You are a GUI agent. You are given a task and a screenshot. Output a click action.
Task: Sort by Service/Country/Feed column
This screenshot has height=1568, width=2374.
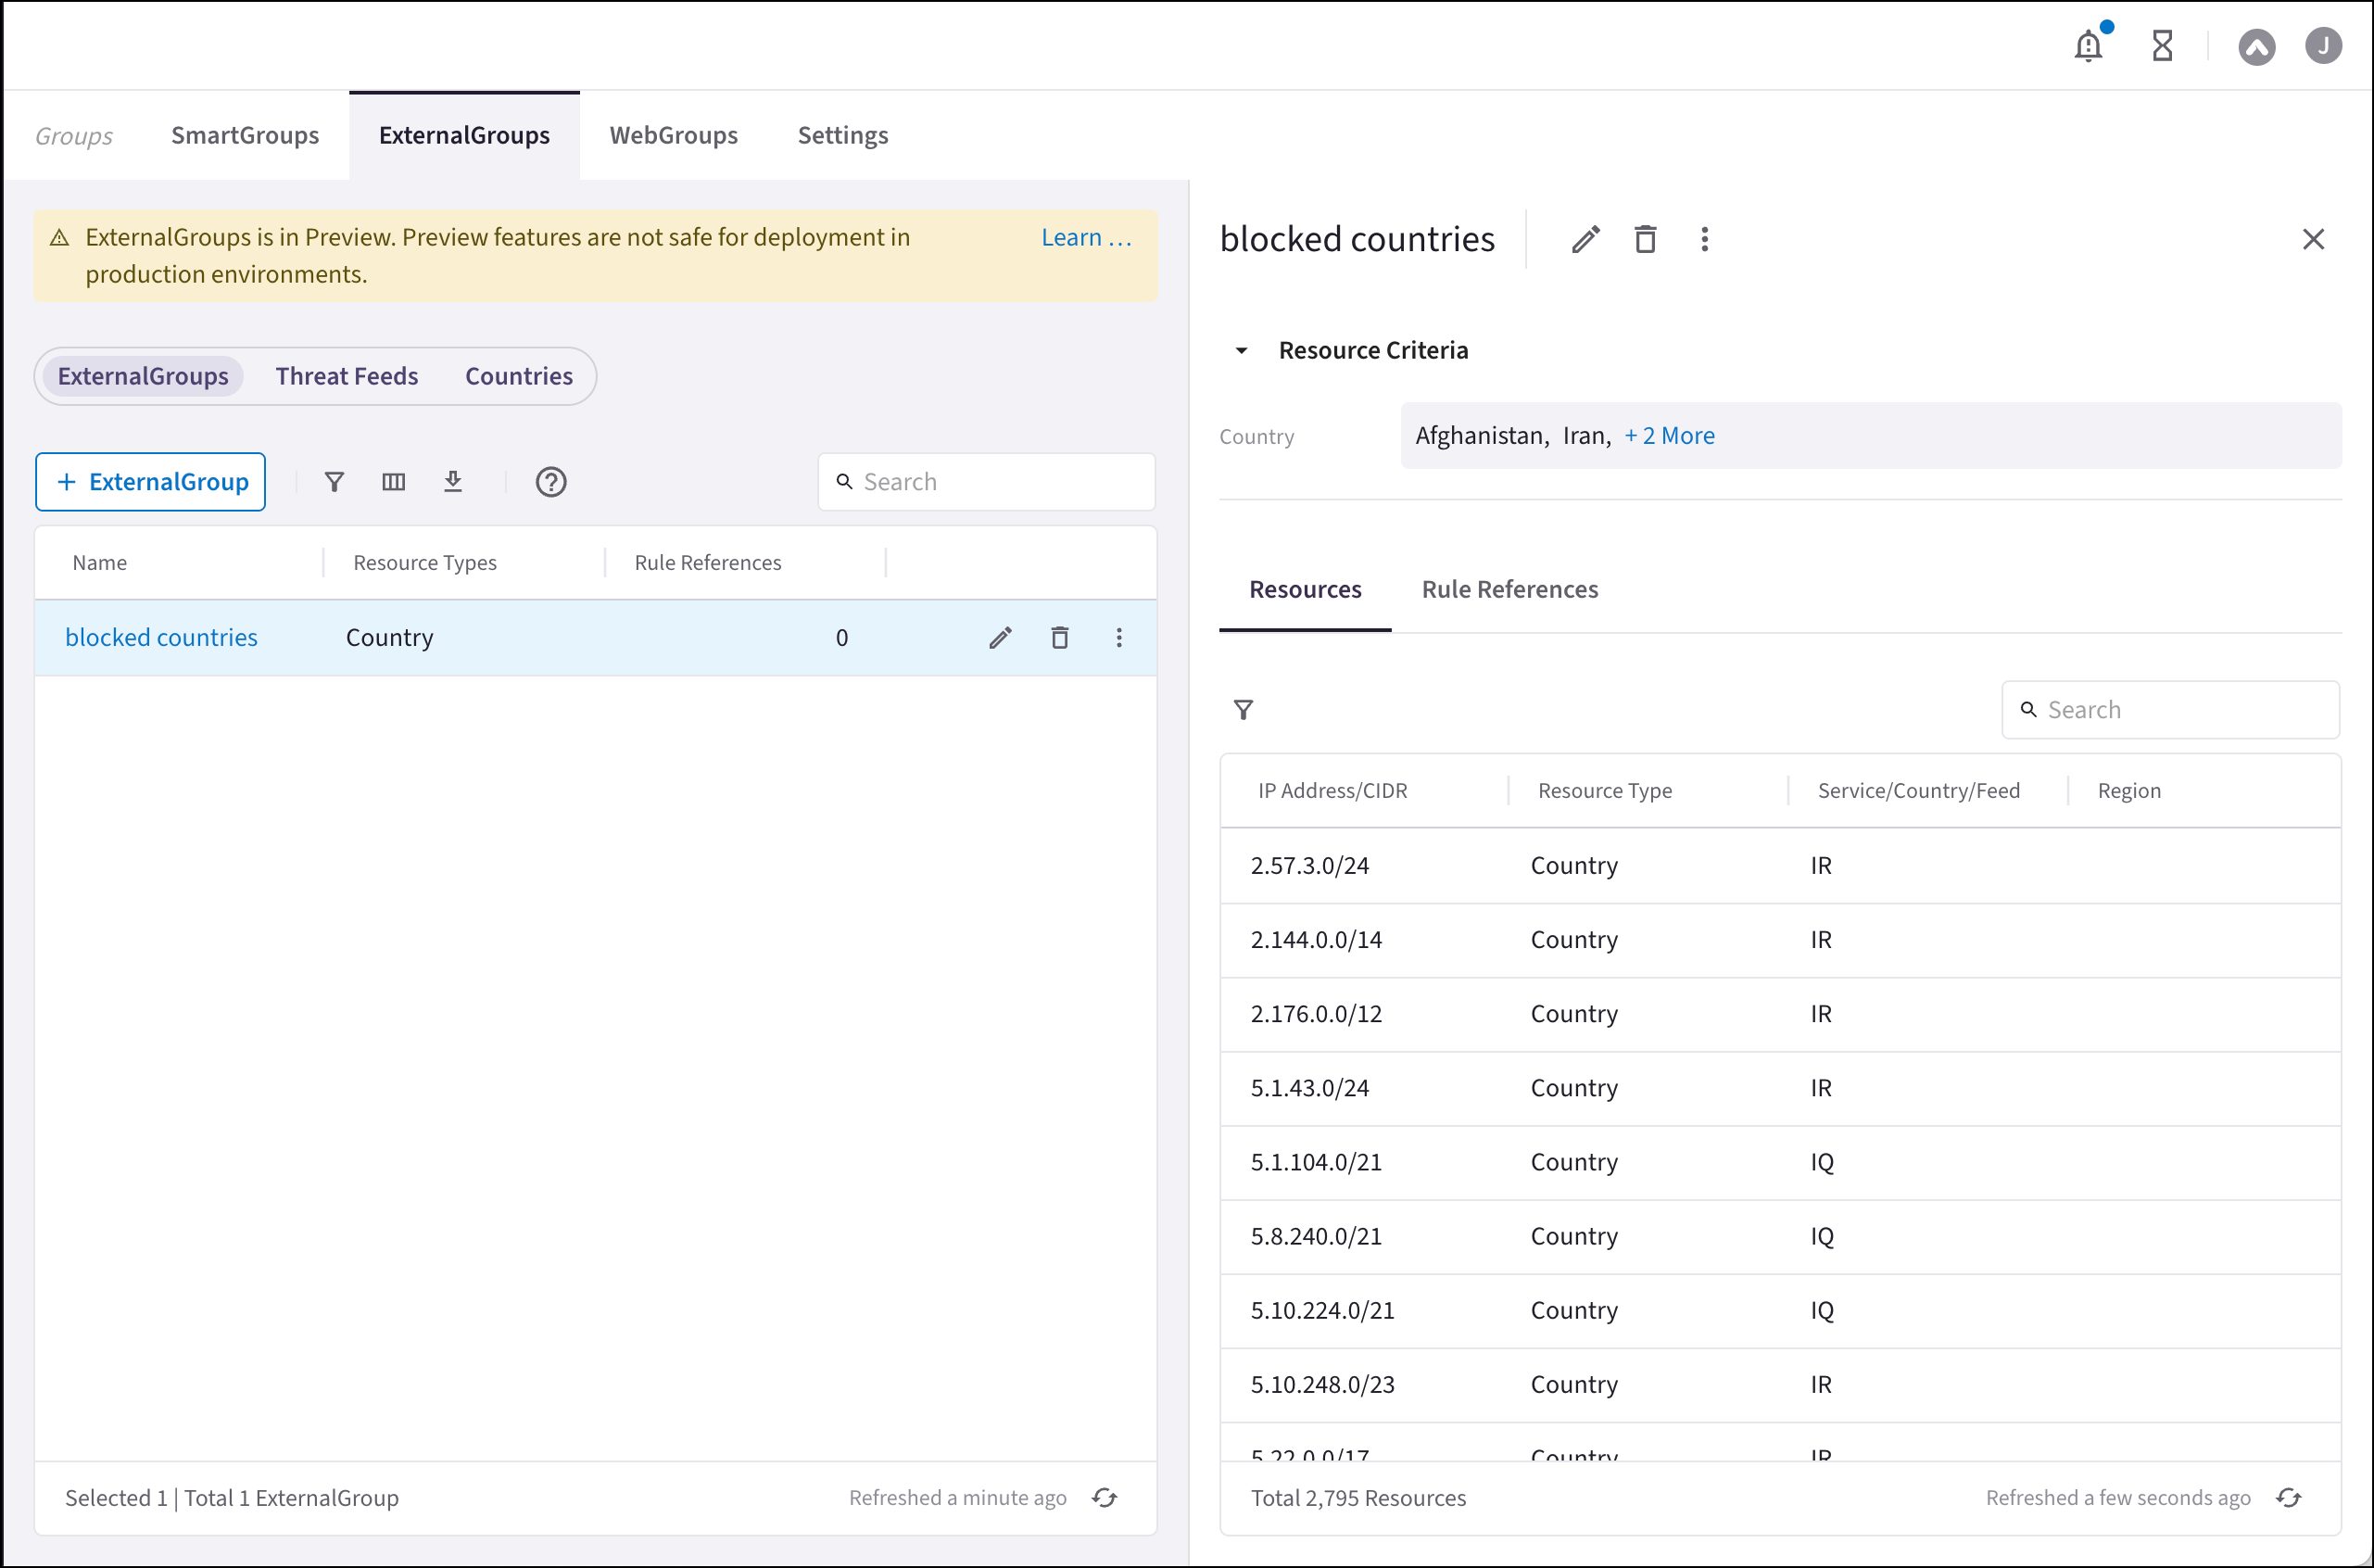[1919, 791]
